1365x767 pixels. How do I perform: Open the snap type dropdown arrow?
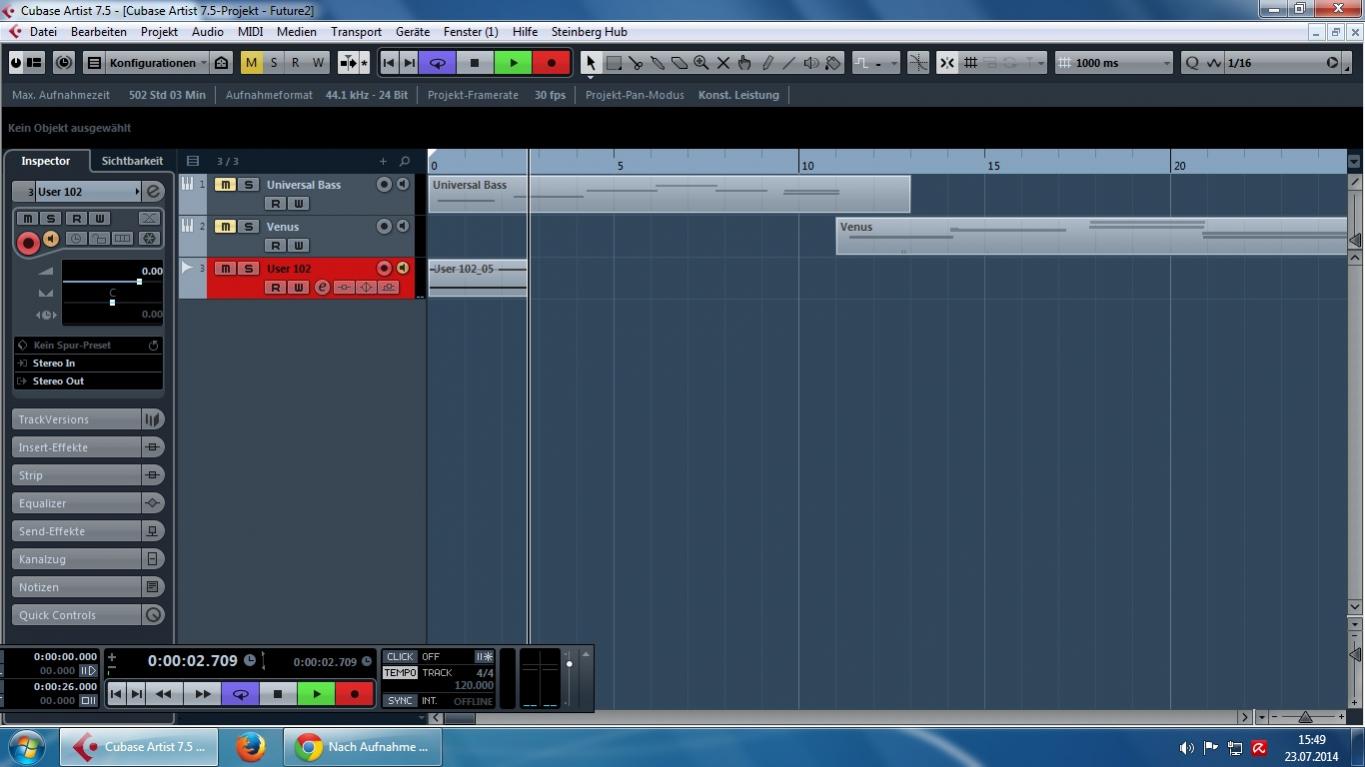(1041, 63)
